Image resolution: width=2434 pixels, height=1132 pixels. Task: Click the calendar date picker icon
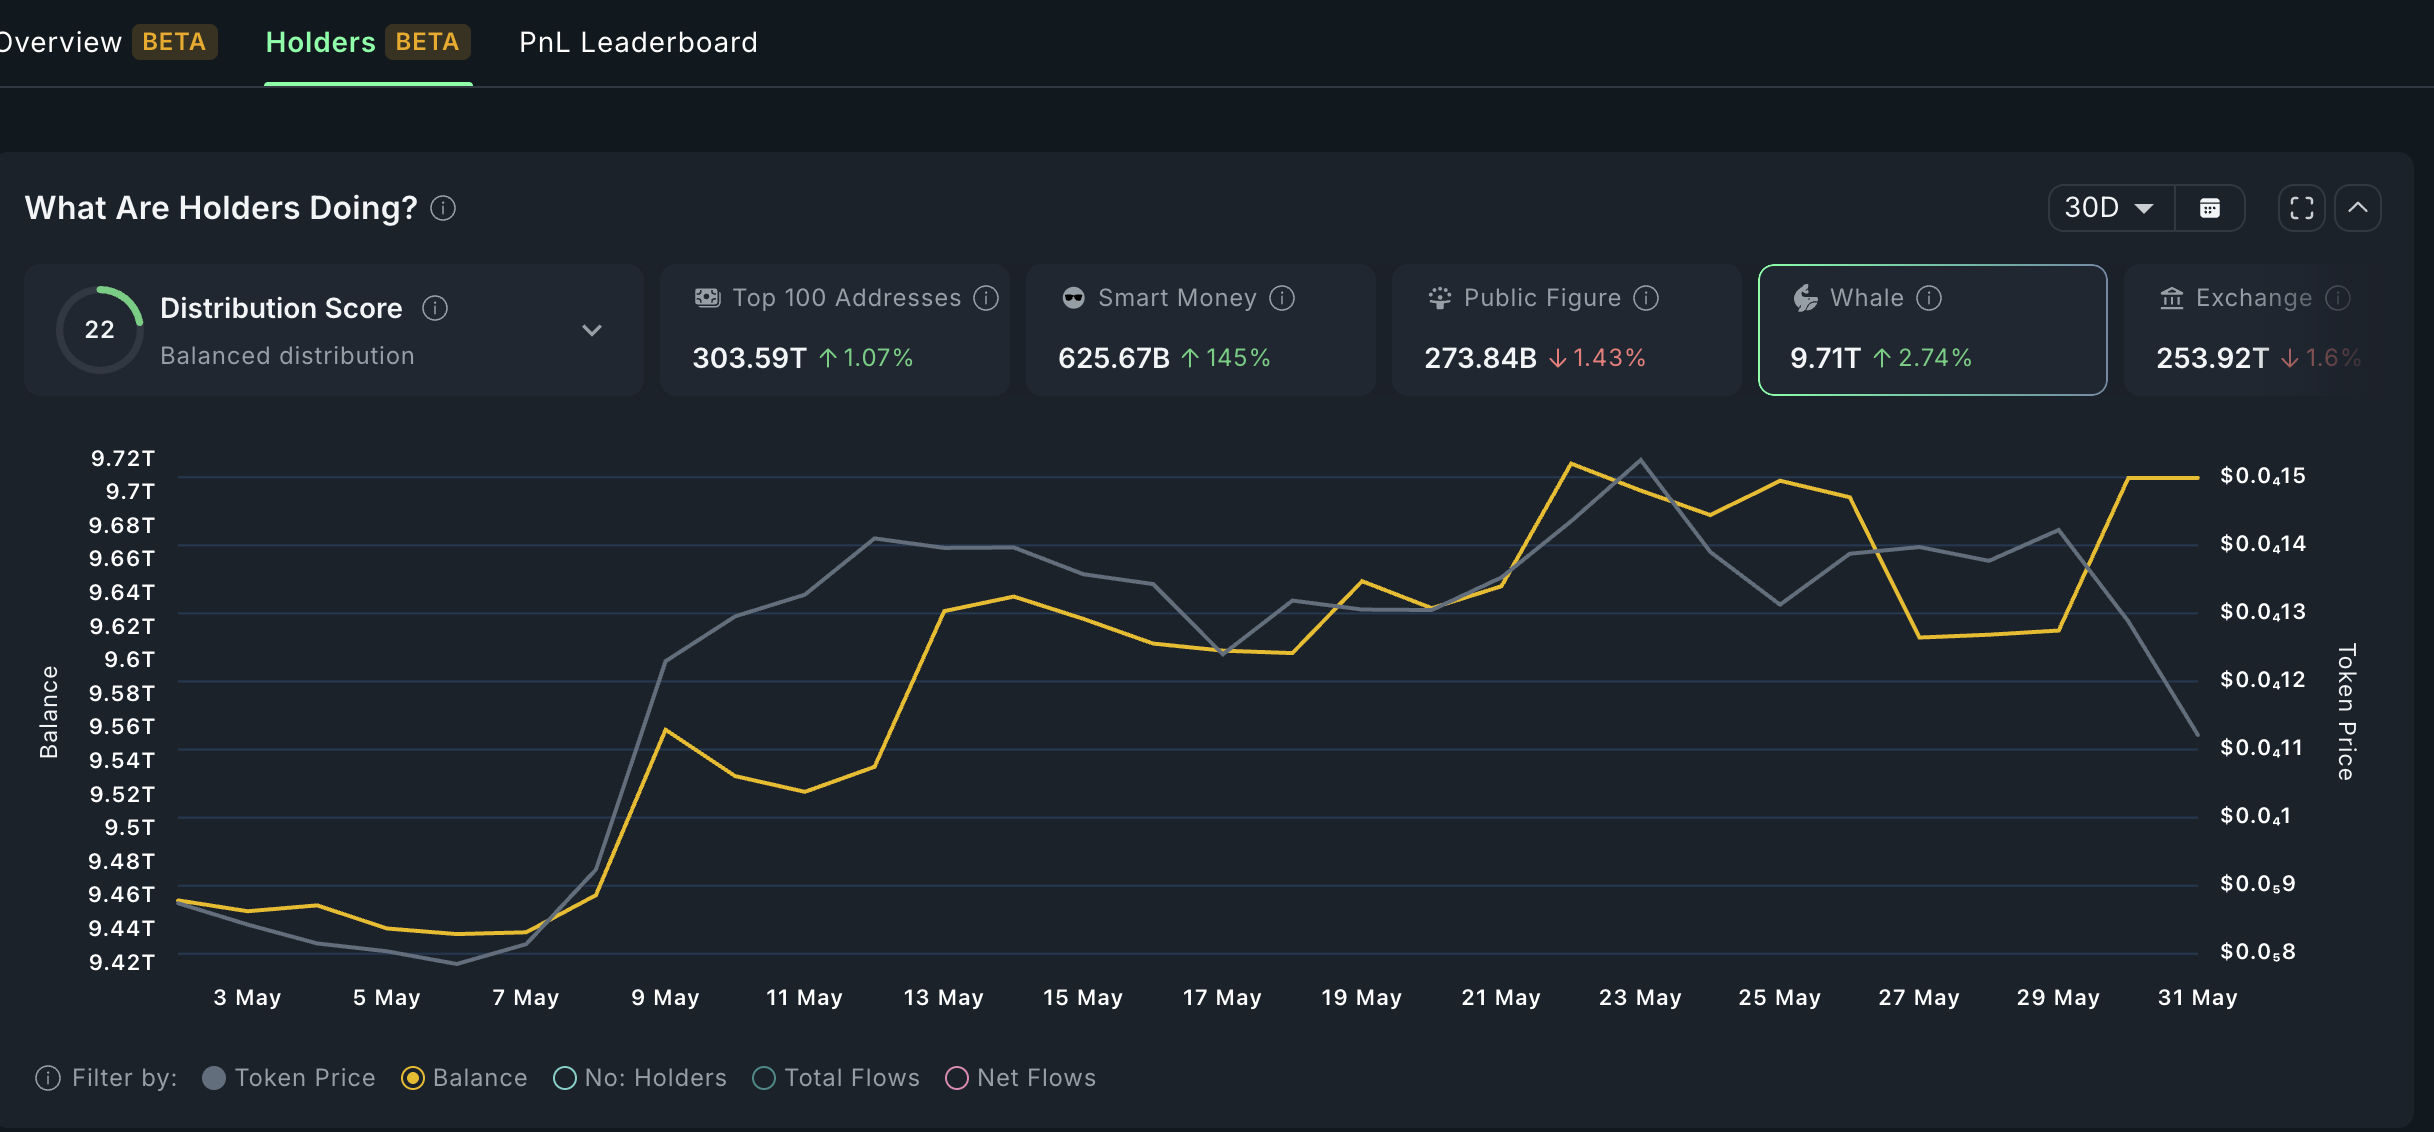[x=2210, y=208]
